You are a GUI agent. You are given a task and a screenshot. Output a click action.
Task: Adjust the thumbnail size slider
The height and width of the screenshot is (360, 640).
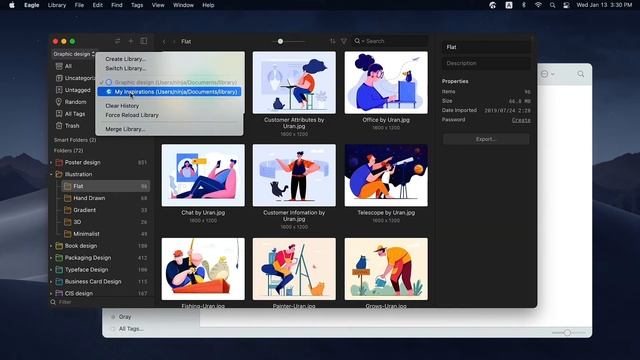point(280,41)
